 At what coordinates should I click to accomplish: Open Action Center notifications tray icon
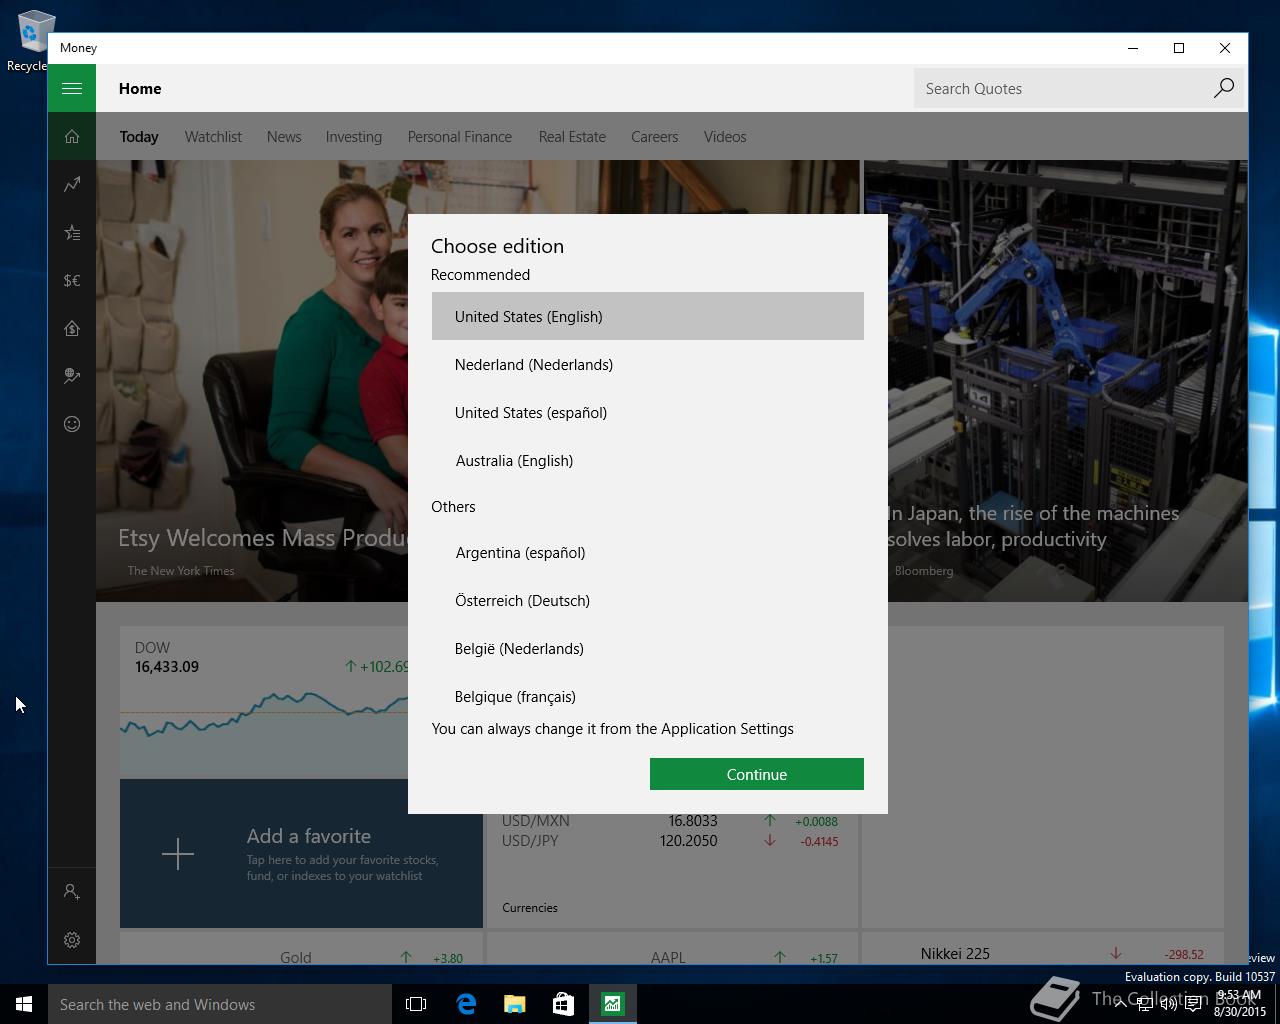tap(1193, 1004)
